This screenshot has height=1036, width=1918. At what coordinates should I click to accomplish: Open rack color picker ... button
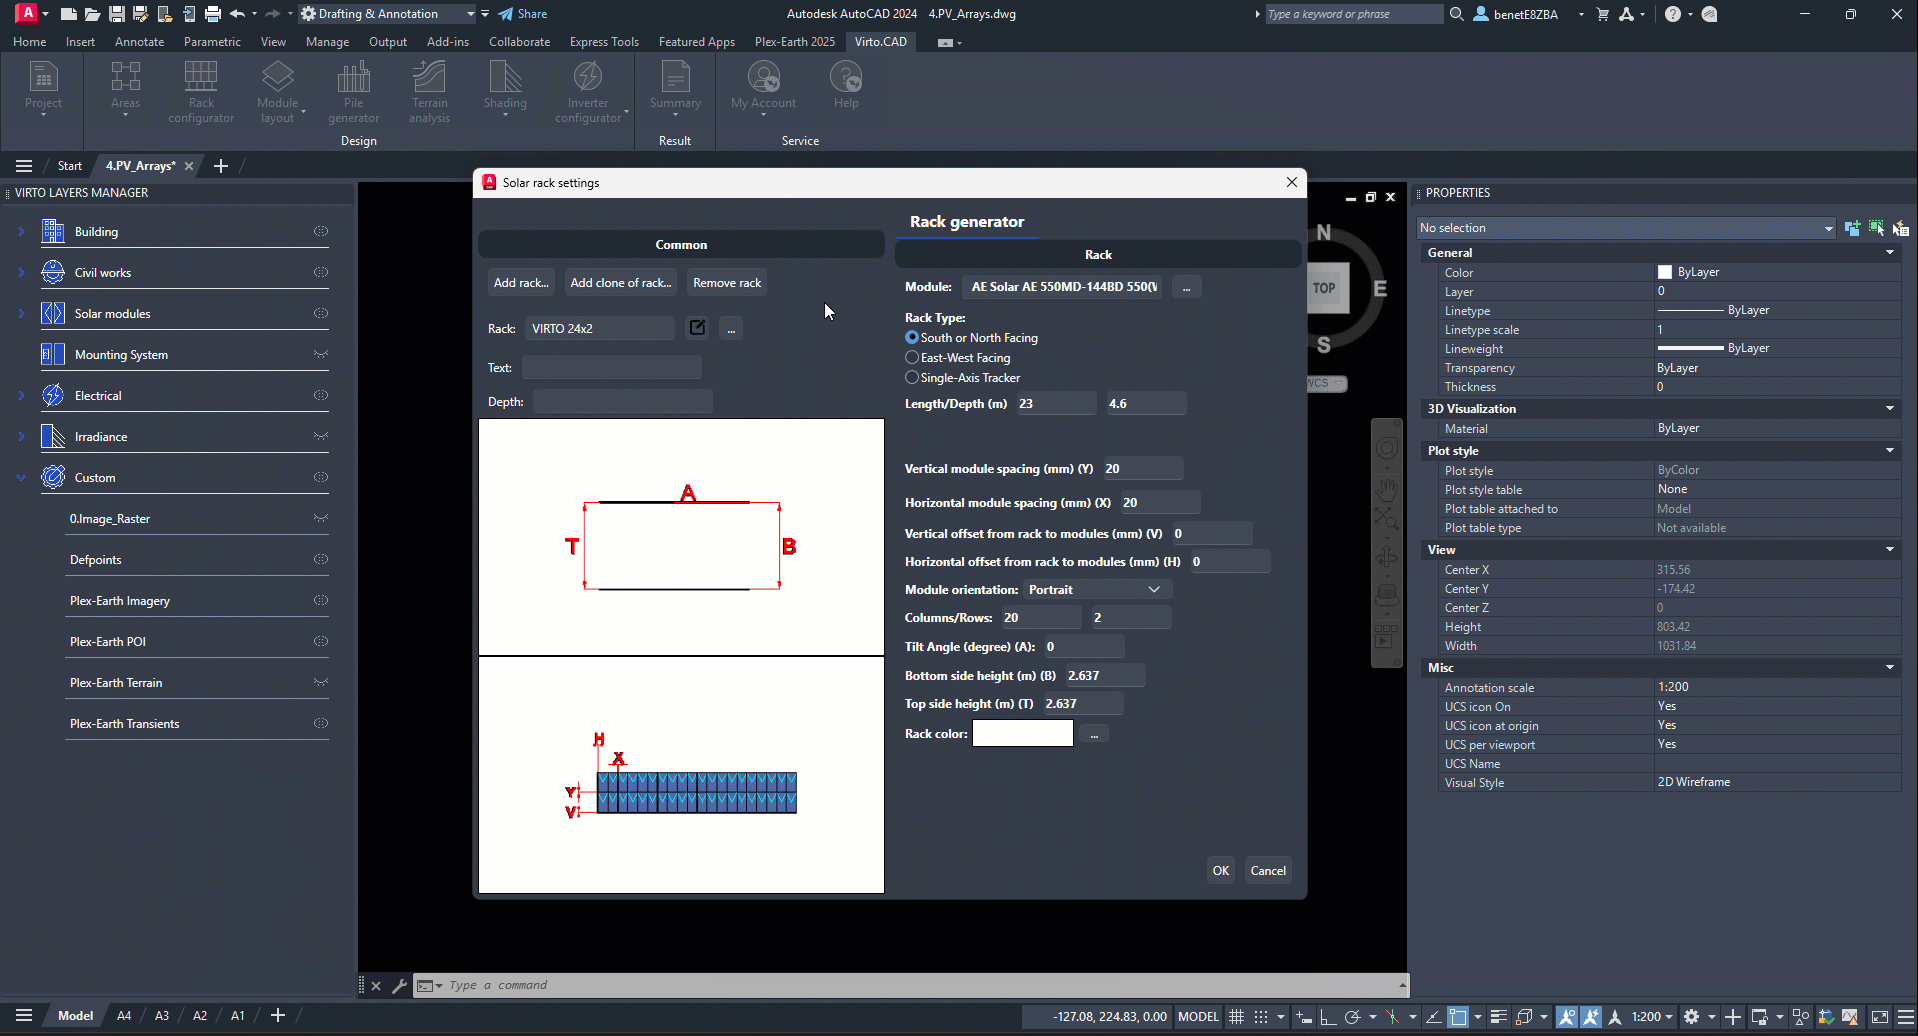pos(1095,734)
